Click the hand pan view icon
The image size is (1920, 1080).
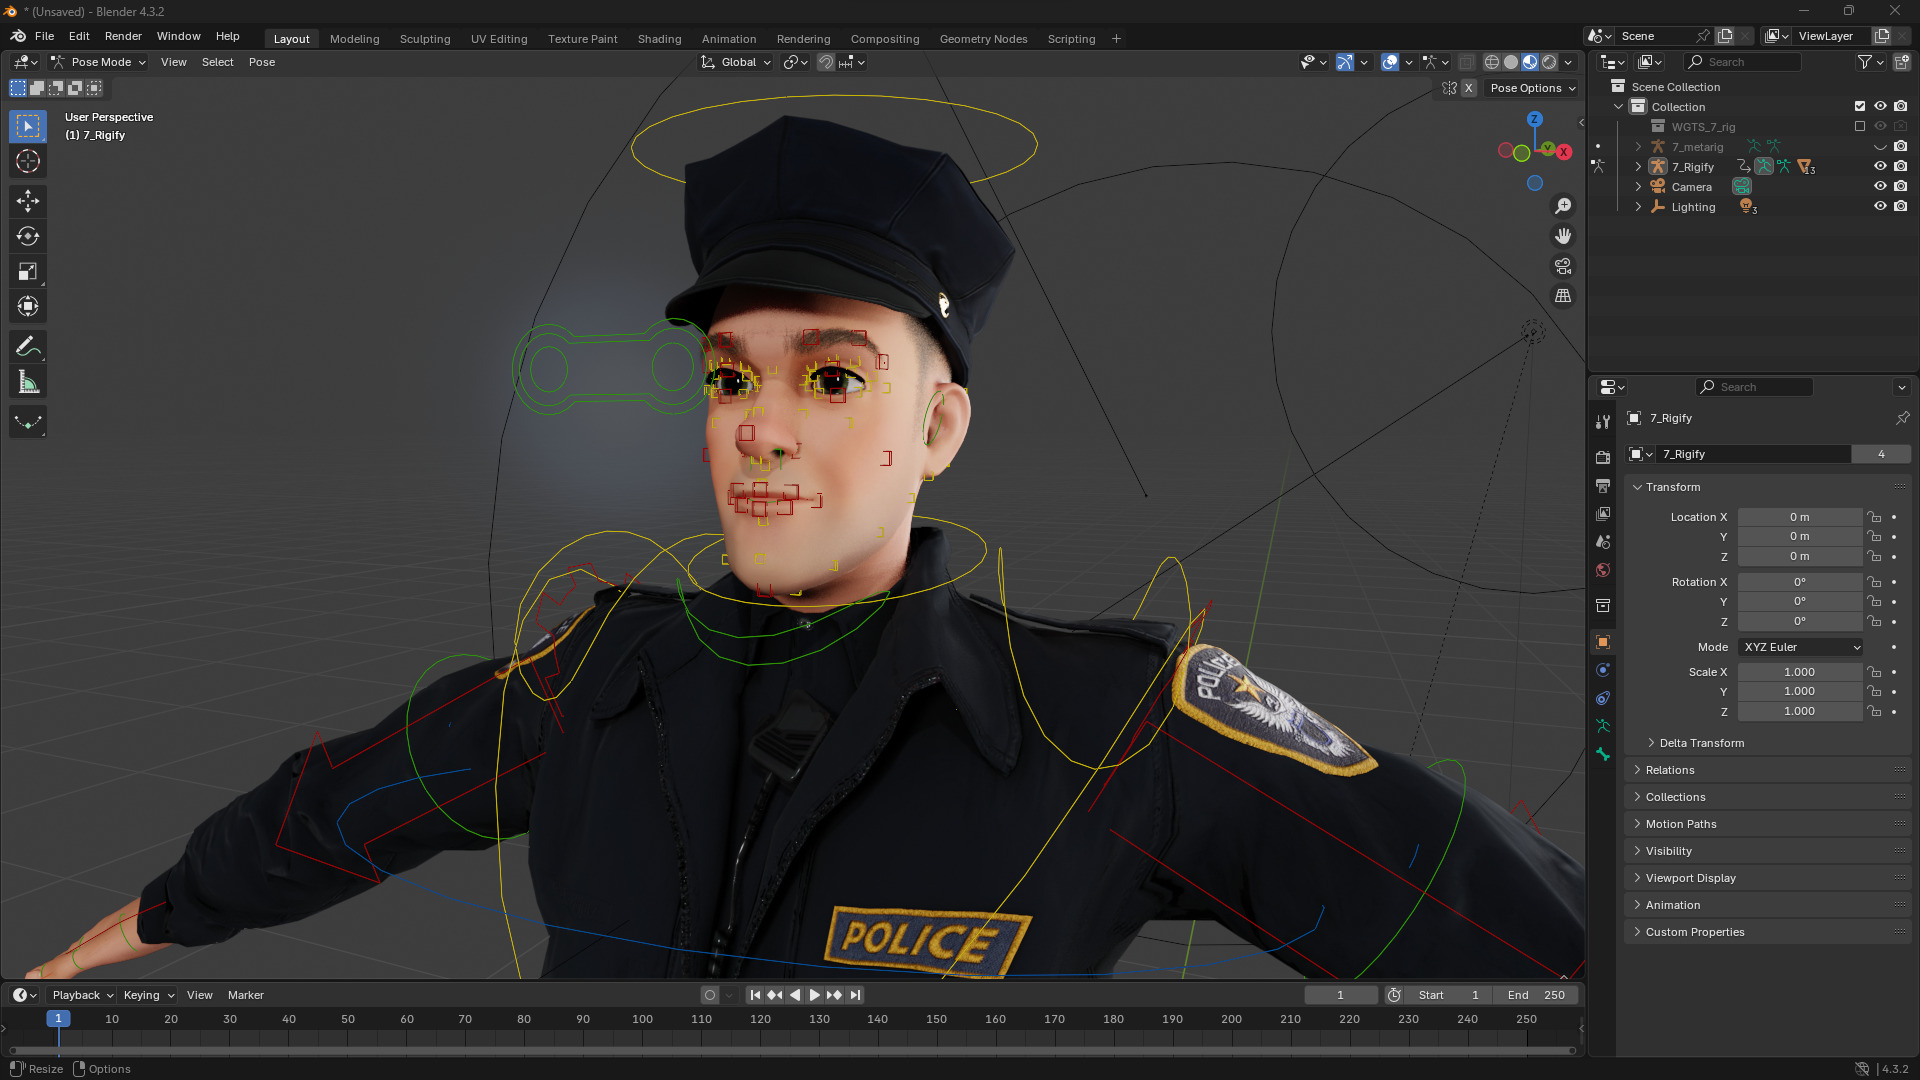point(1563,236)
